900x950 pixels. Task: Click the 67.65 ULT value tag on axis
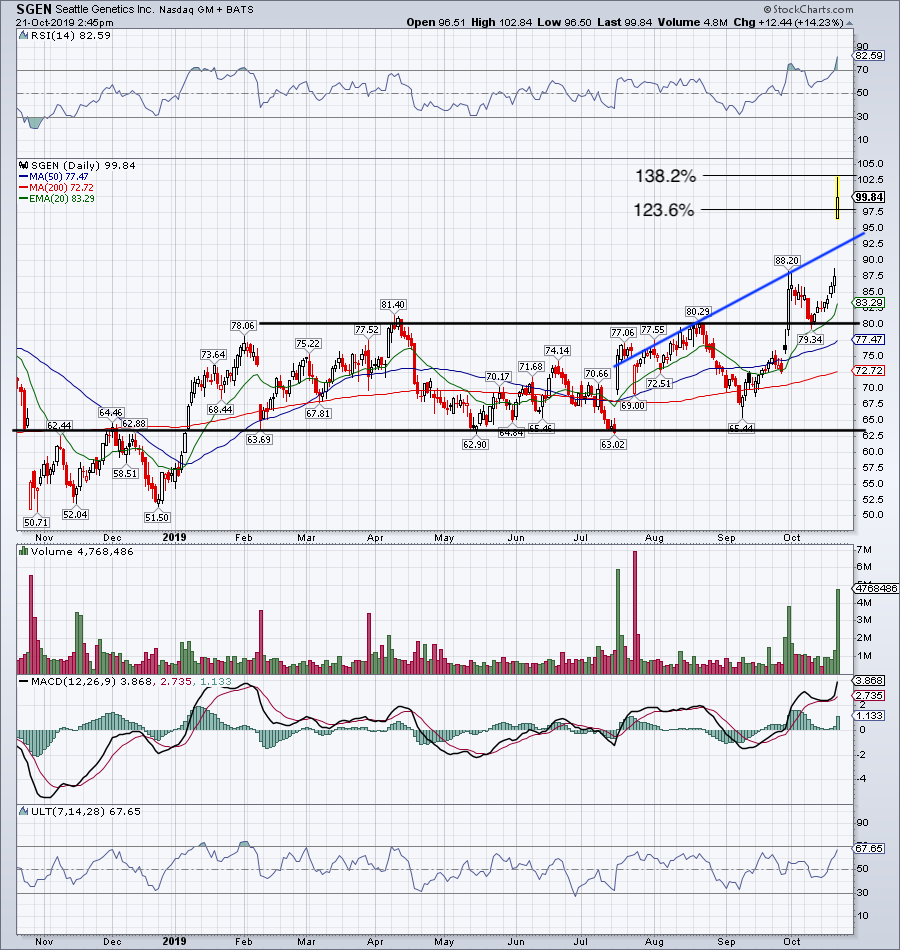pos(869,848)
